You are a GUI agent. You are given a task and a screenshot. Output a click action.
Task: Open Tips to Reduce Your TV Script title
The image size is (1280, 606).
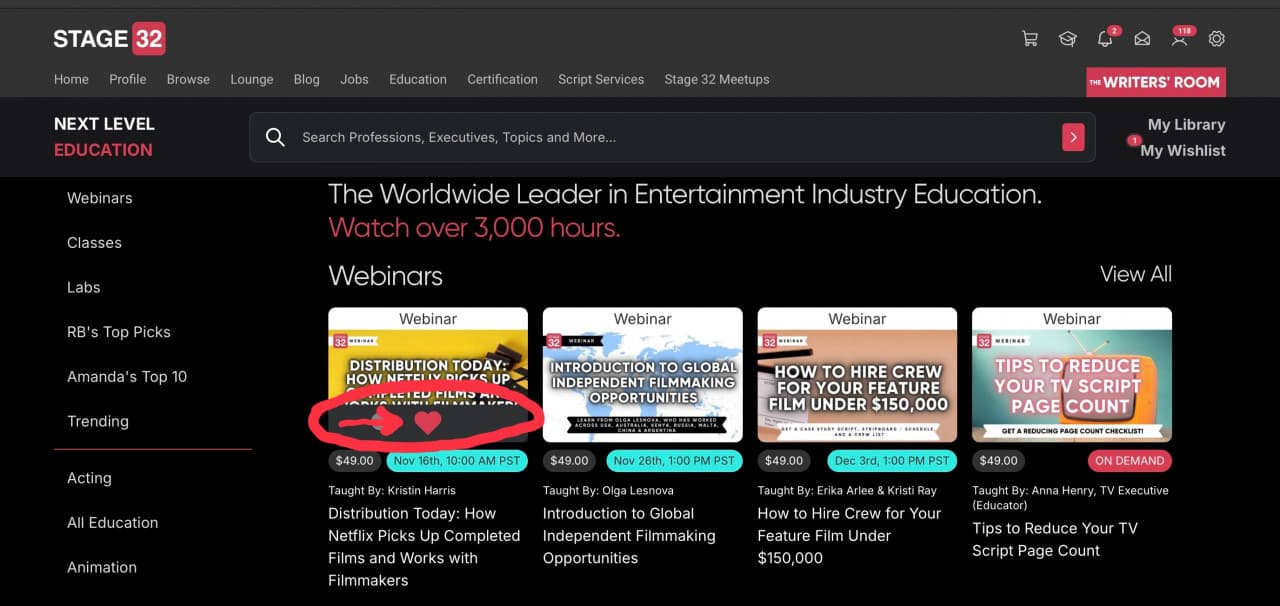click(x=1055, y=540)
